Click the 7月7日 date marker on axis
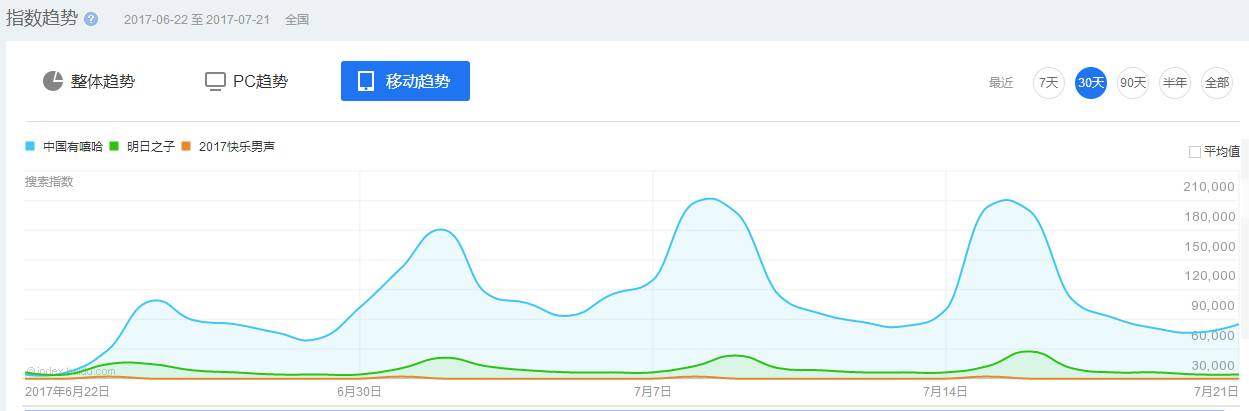1249x411 pixels. (652, 392)
